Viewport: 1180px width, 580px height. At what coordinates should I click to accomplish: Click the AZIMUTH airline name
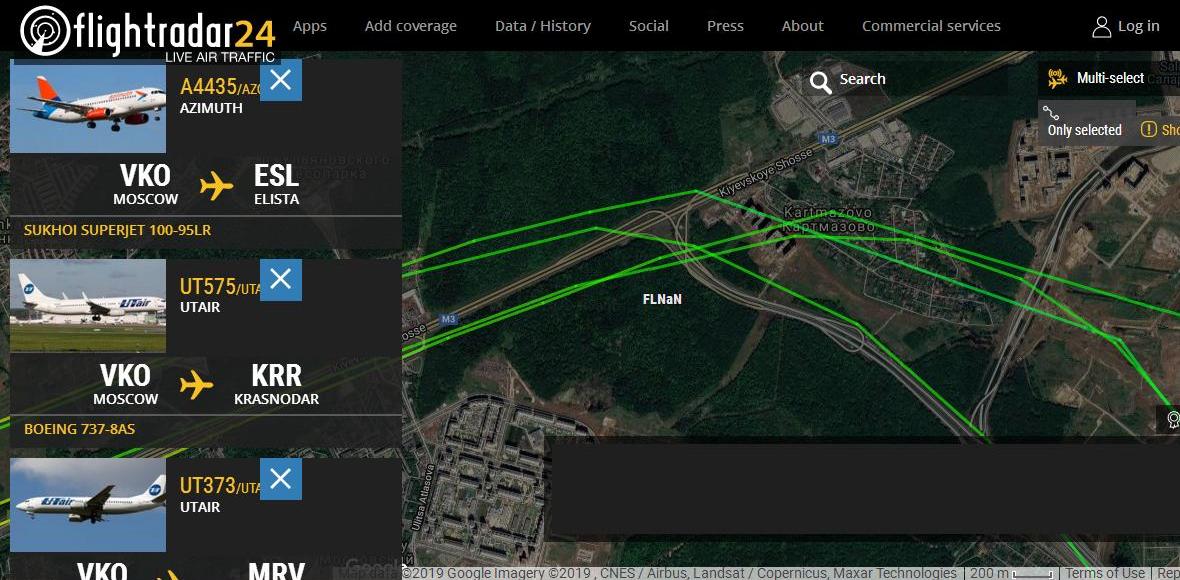click(211, 108)
